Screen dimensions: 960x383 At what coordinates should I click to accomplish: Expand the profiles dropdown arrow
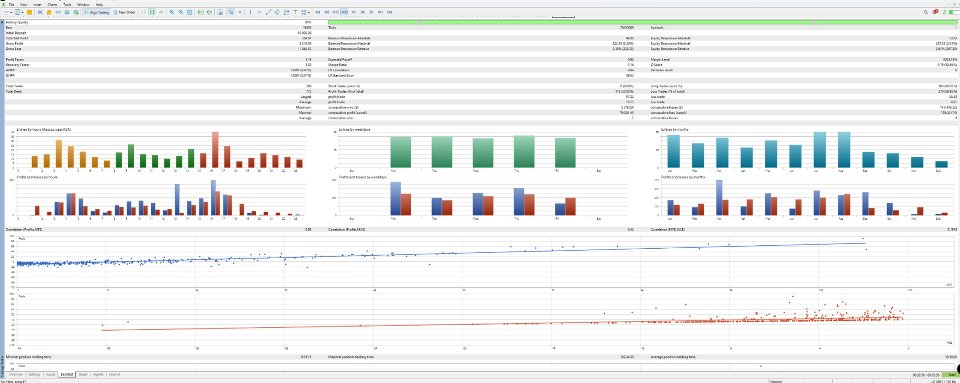pyautogui.click(x=23, y=12)
